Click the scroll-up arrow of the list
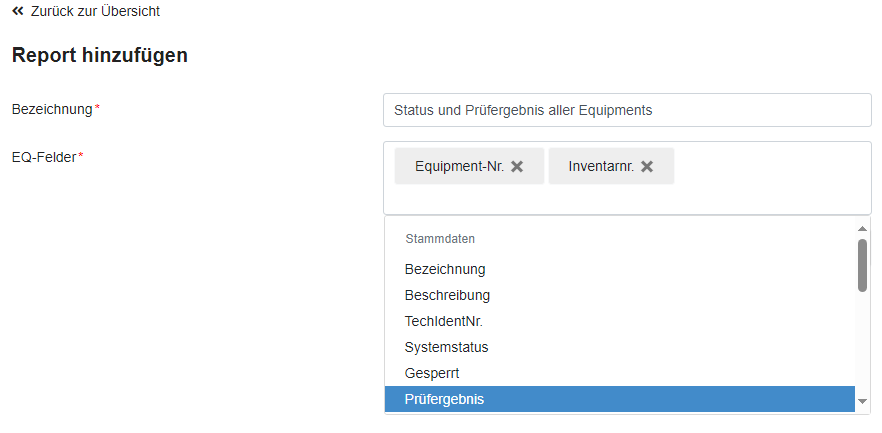 coord(862,227)
